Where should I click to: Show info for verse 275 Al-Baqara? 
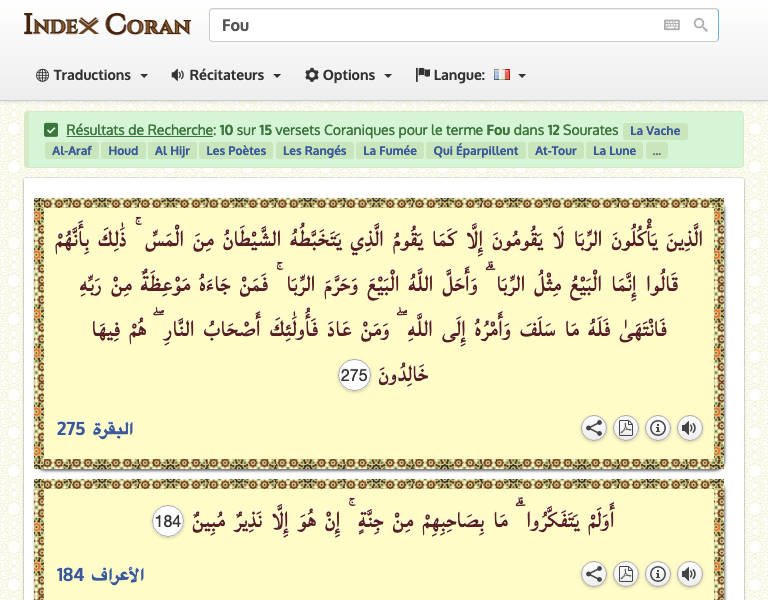pos(657,428)
